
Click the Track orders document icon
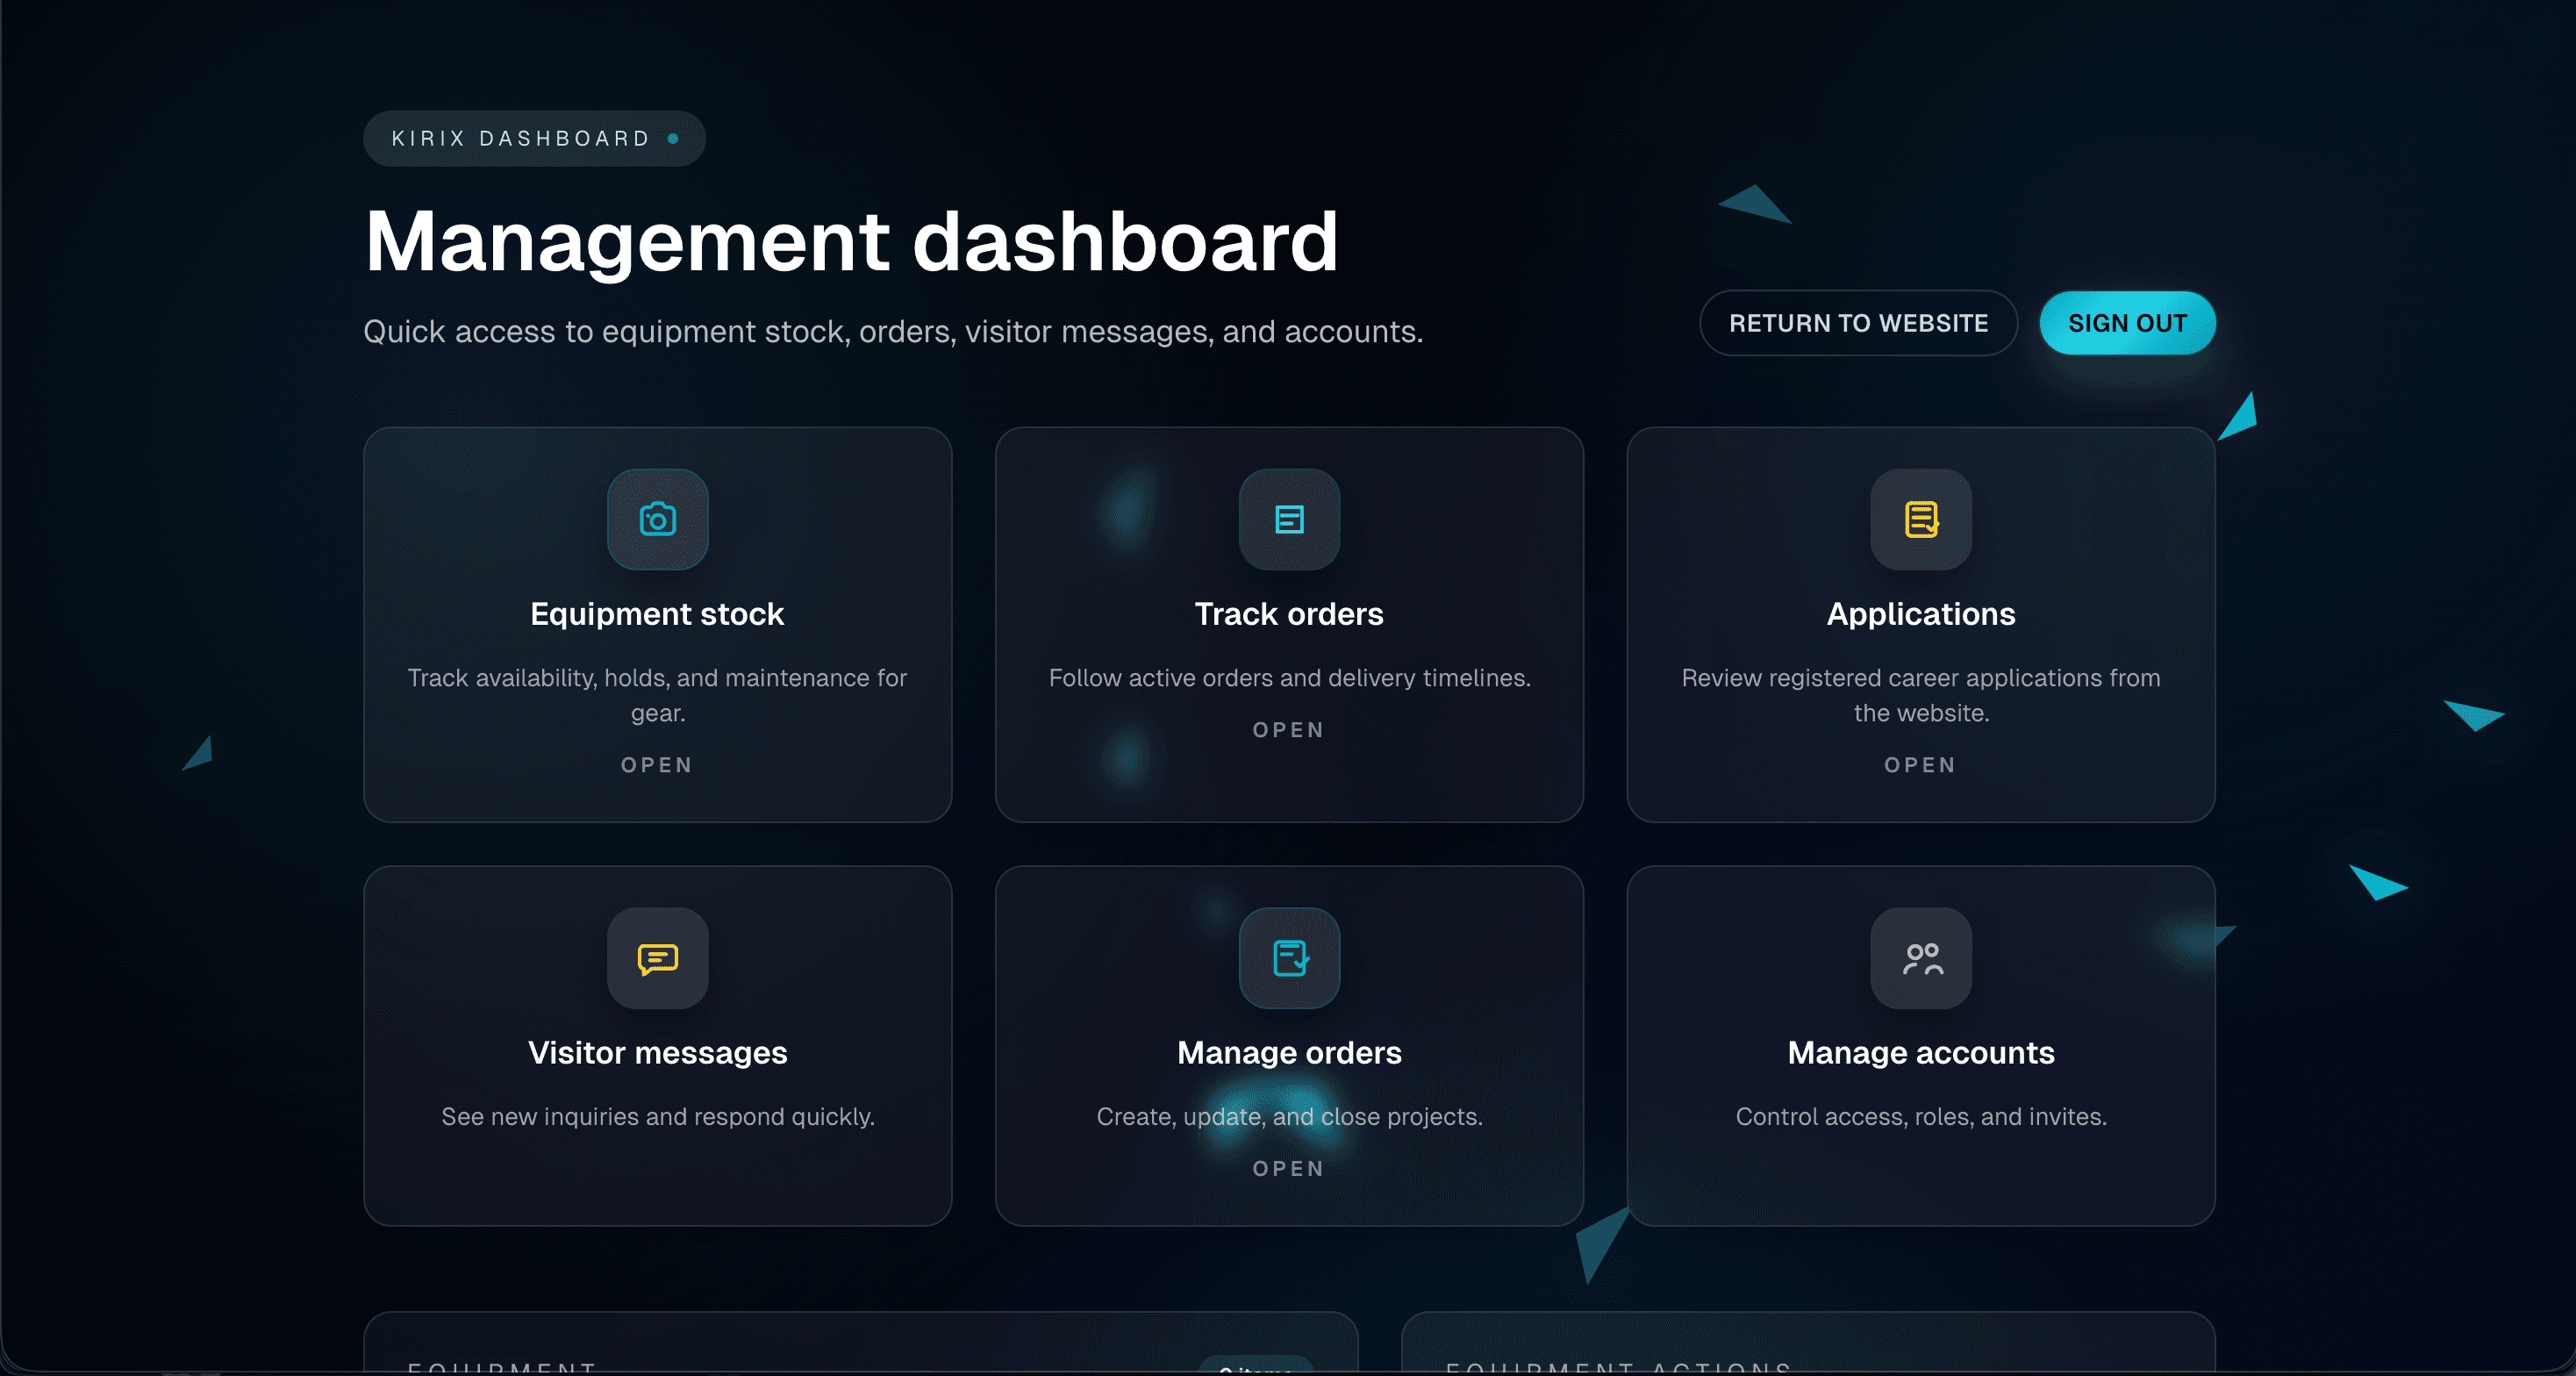point(1289,519)
